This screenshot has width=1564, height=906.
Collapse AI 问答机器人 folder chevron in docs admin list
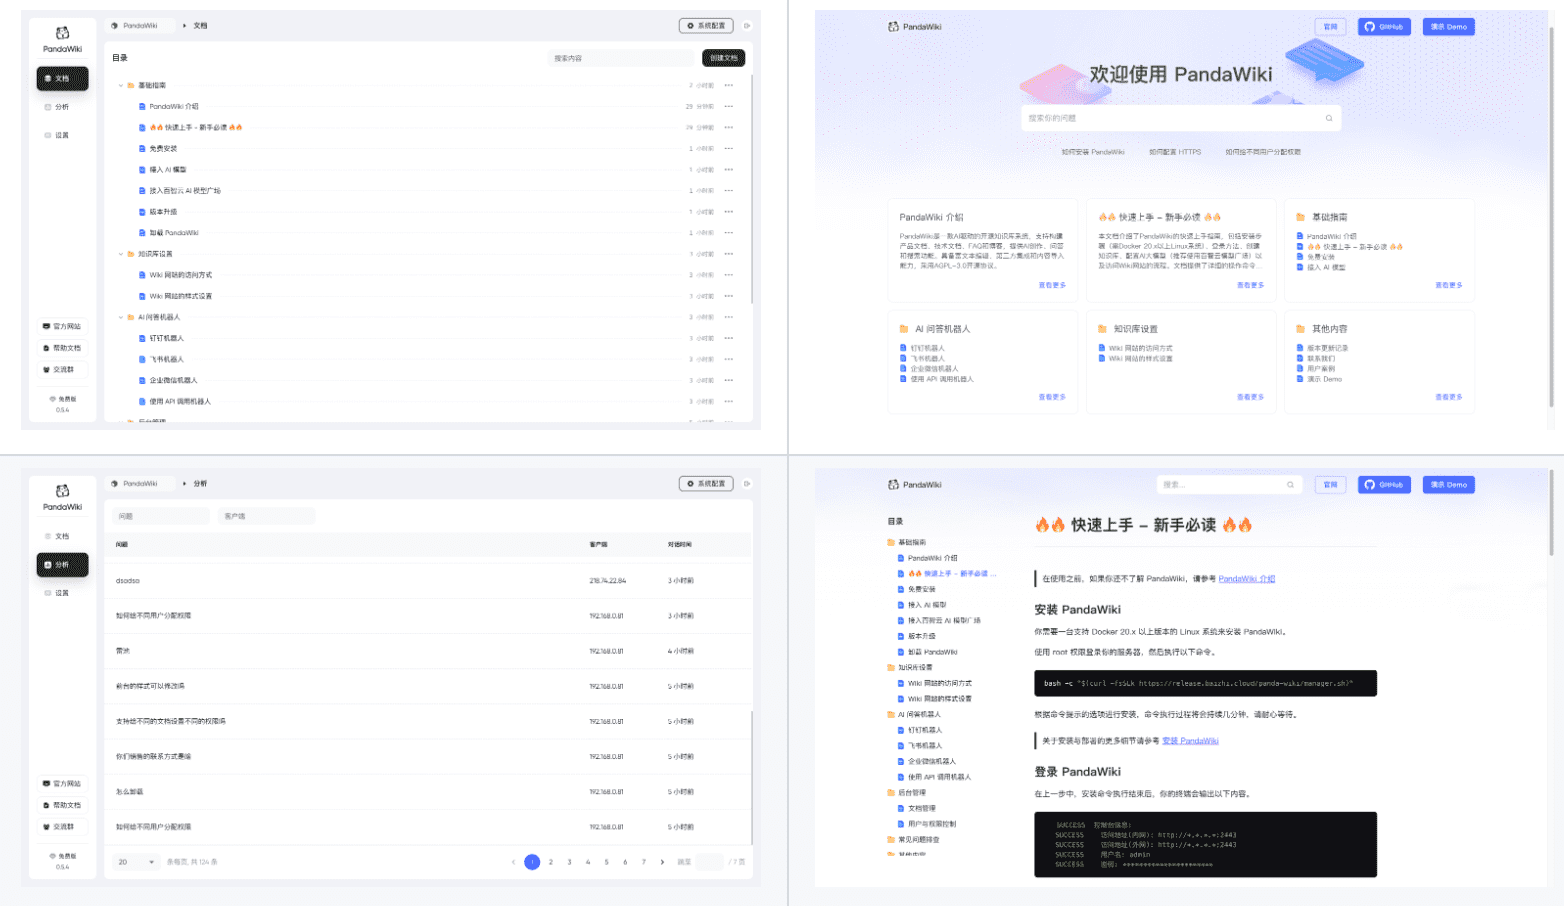pyautogui.click(x=121, y=317)
